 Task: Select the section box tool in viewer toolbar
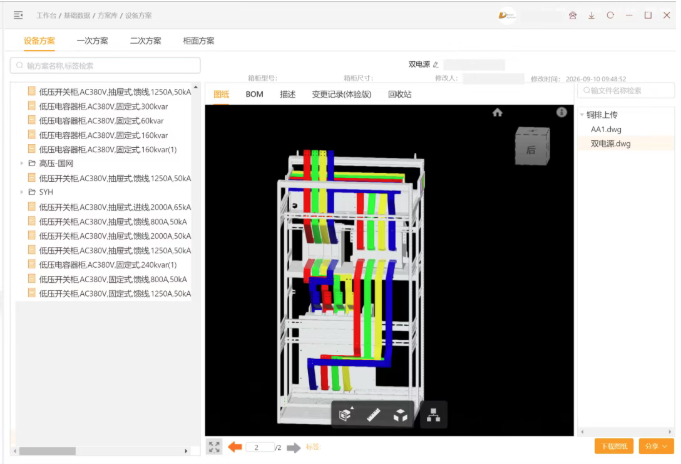coord(346,415)
